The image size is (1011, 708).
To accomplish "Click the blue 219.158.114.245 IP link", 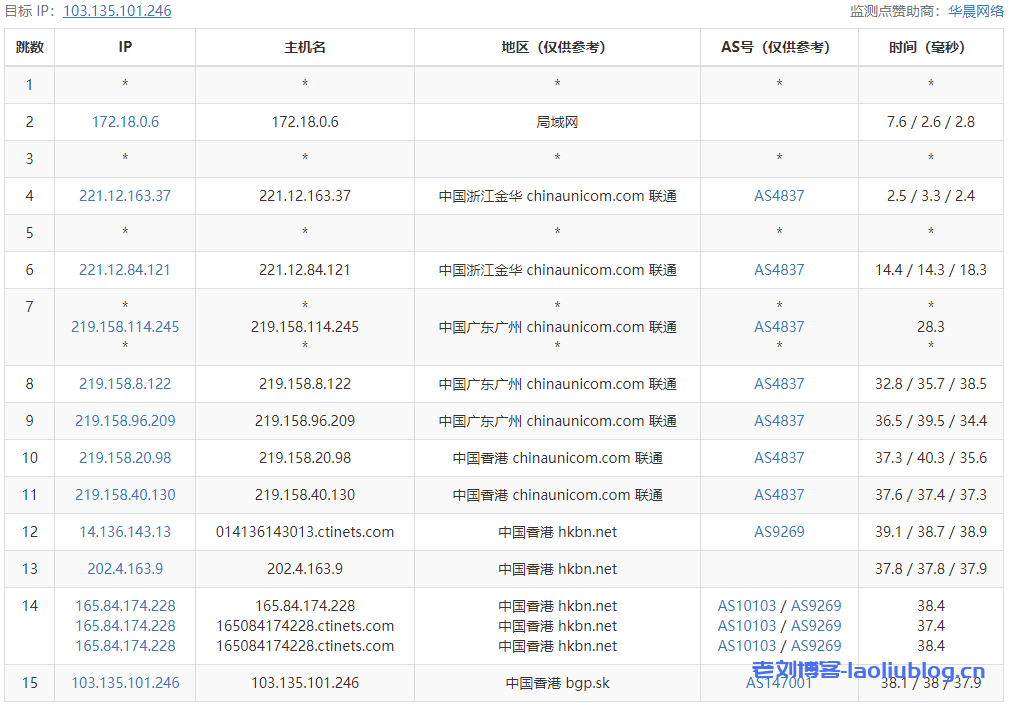I will [125, 327].
